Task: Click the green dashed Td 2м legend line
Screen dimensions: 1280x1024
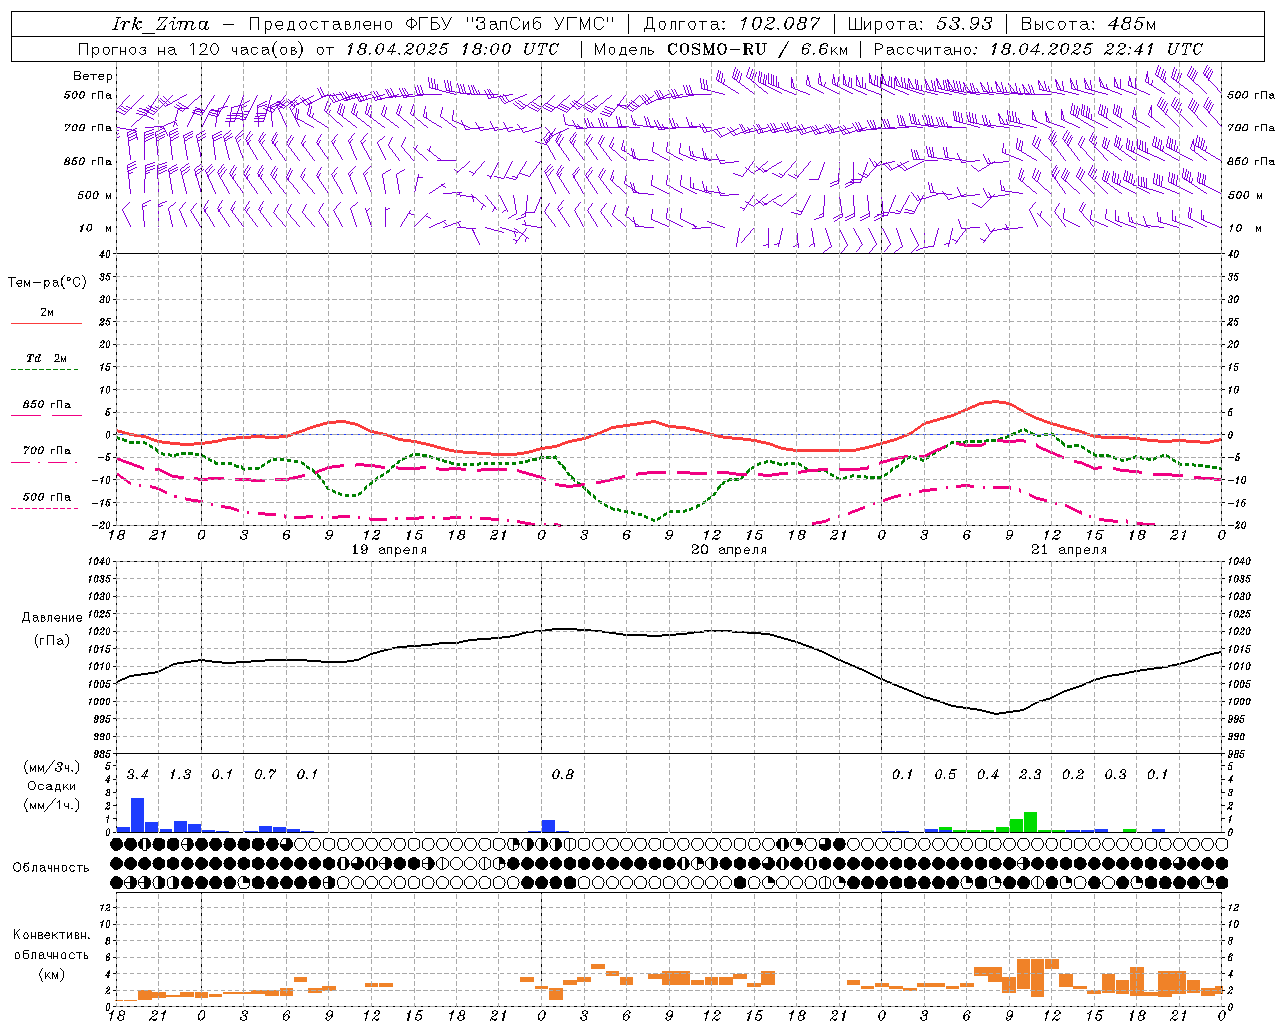Action: (x=46, y=369)
